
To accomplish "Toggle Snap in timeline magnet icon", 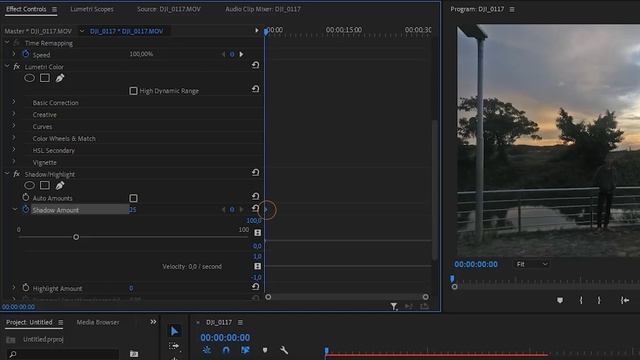I will [x=226, y=350].
